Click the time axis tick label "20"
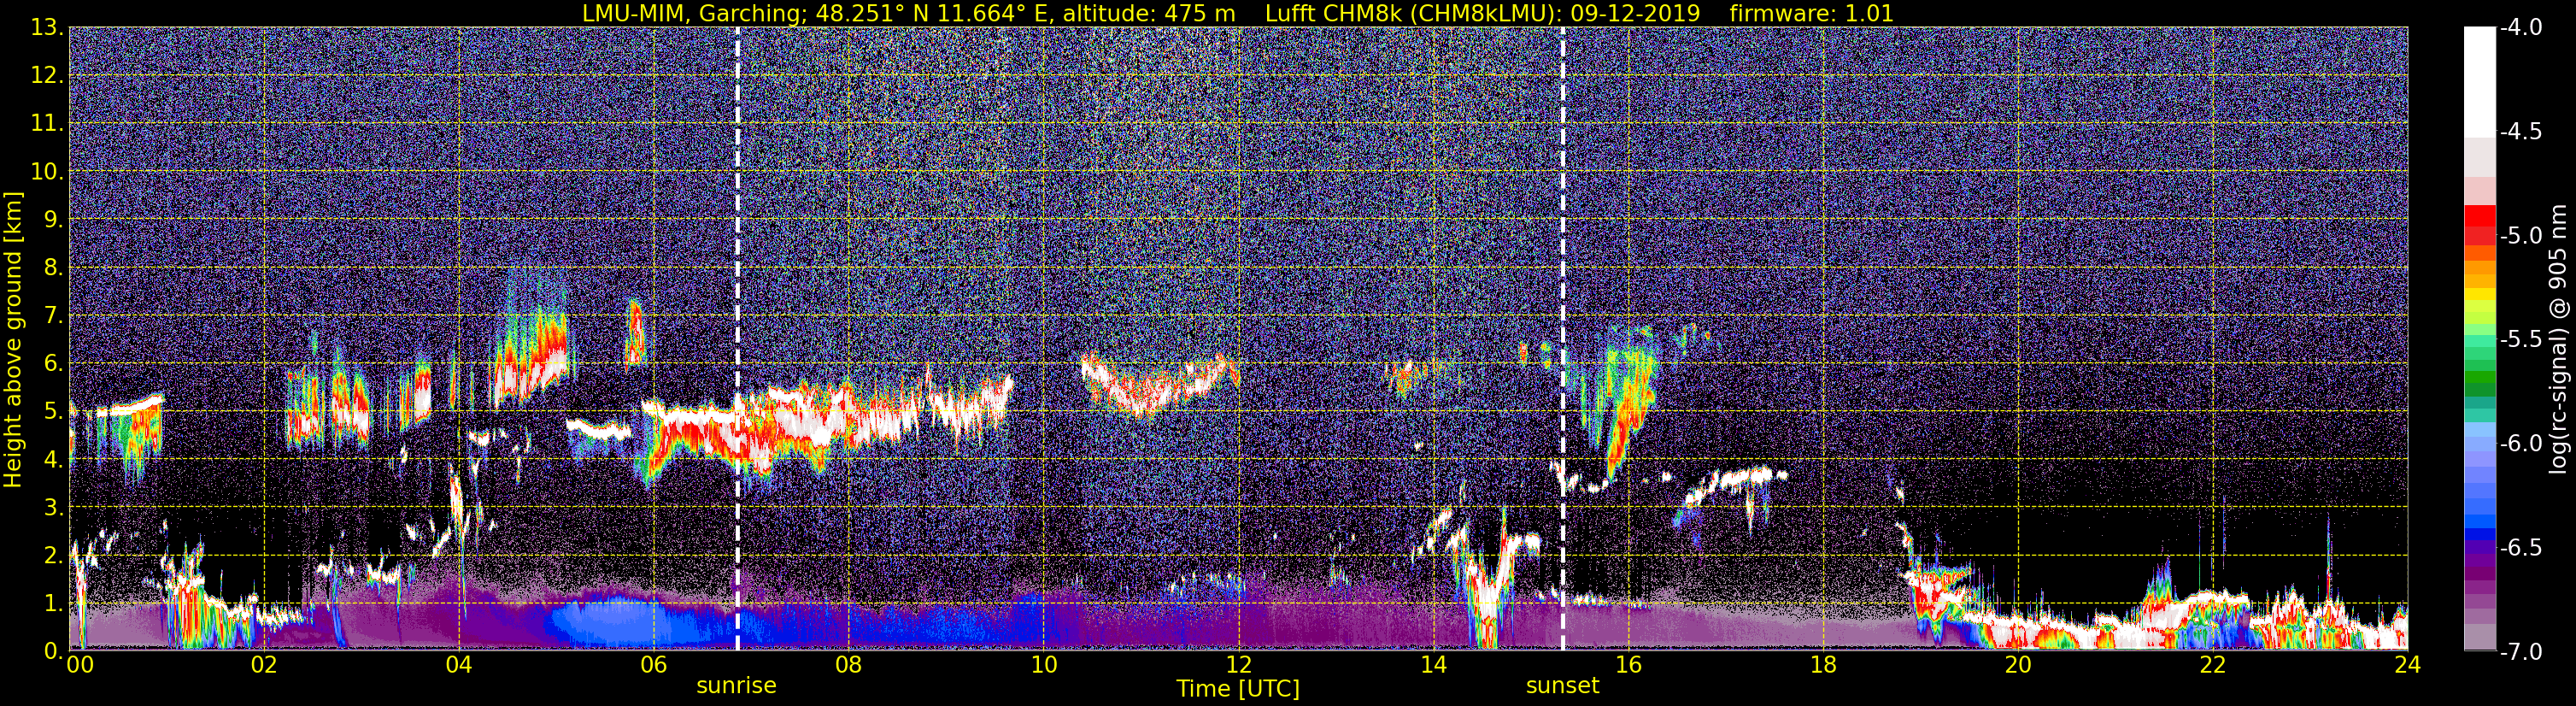Screen dimensions: 2576x706 2018,665
